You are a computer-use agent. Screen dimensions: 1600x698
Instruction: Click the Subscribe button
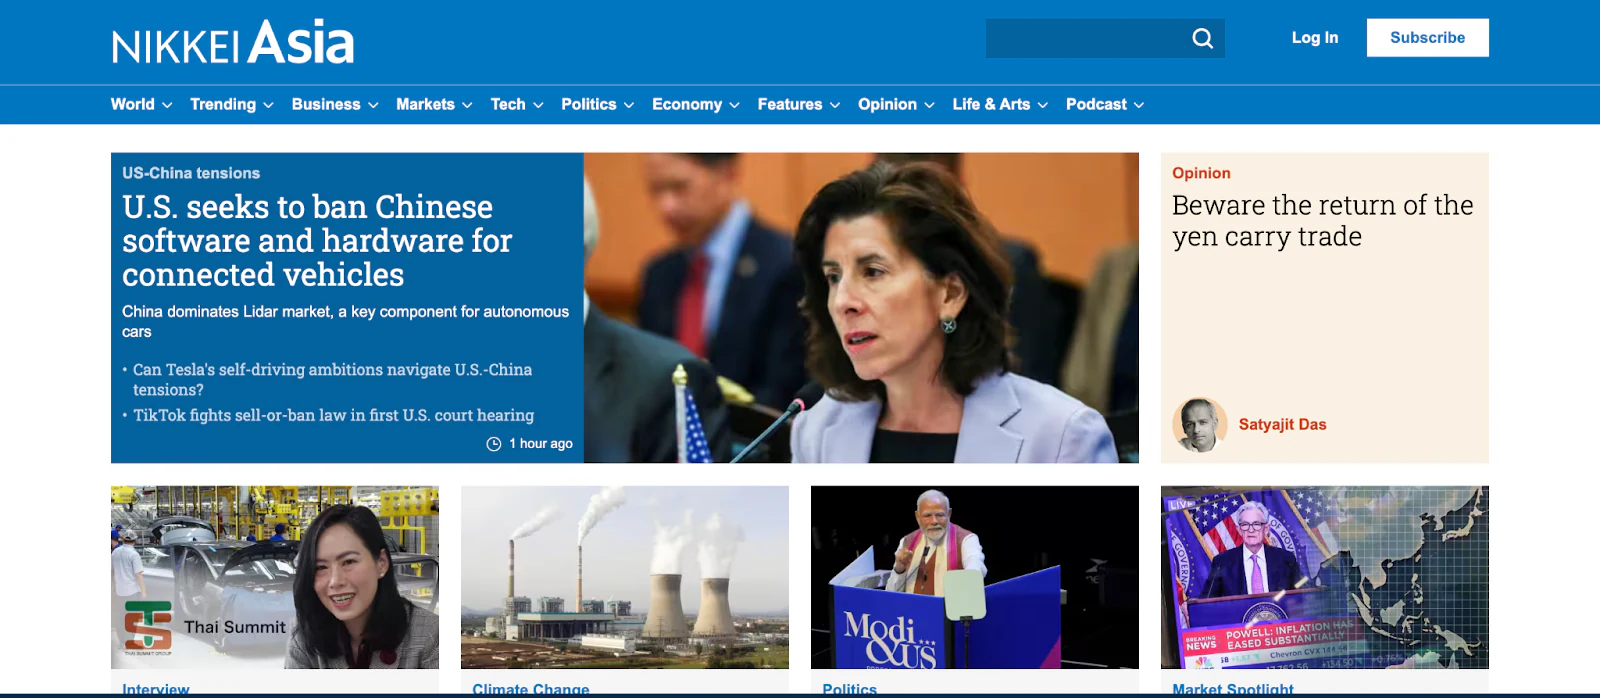(x=1427, y=38)
